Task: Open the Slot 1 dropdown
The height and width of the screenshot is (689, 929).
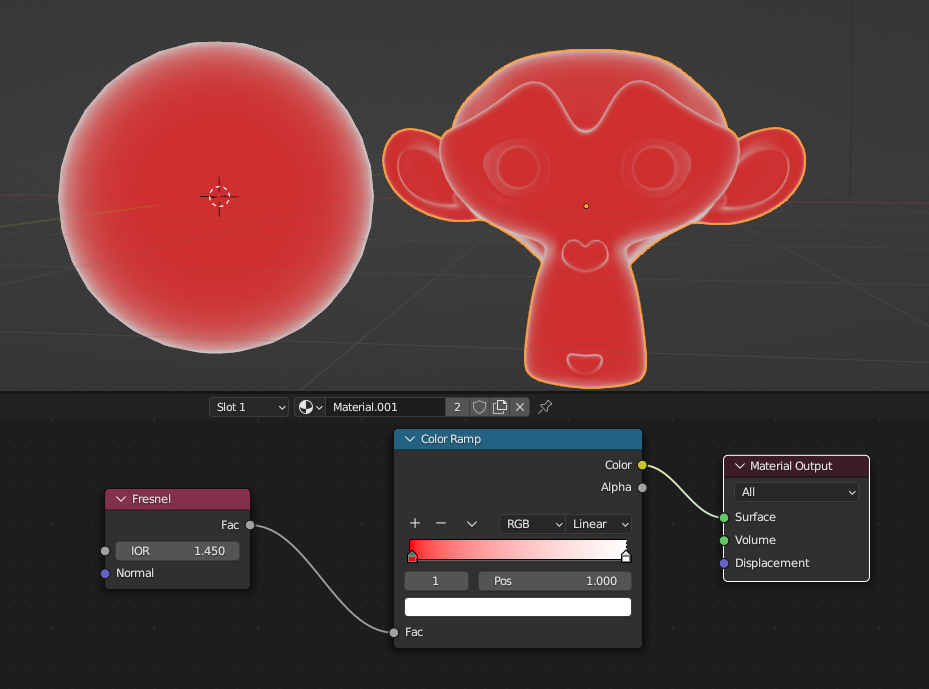Action: pos(249,407)
